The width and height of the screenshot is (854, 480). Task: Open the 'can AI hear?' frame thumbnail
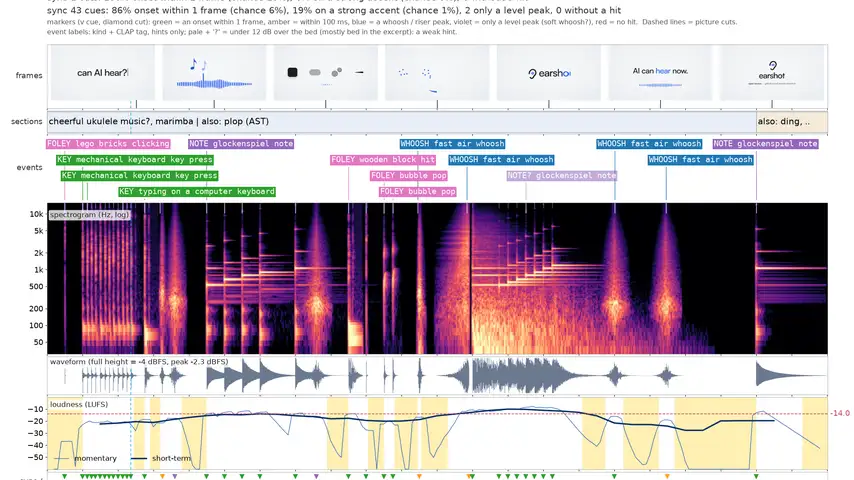103,73
